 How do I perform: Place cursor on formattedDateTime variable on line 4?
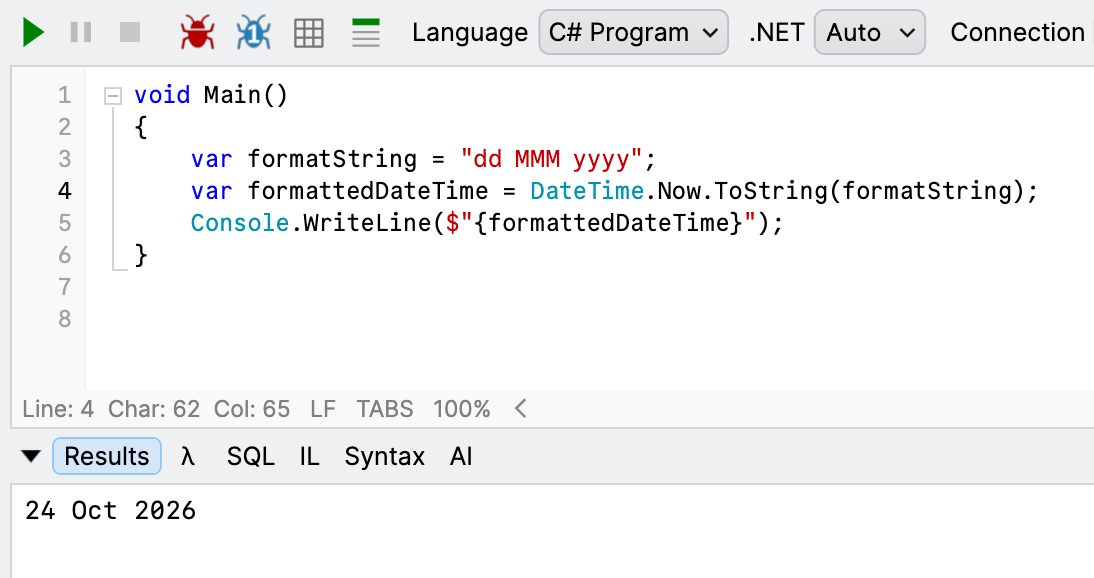pyautogui.click(x=368, y=191)
